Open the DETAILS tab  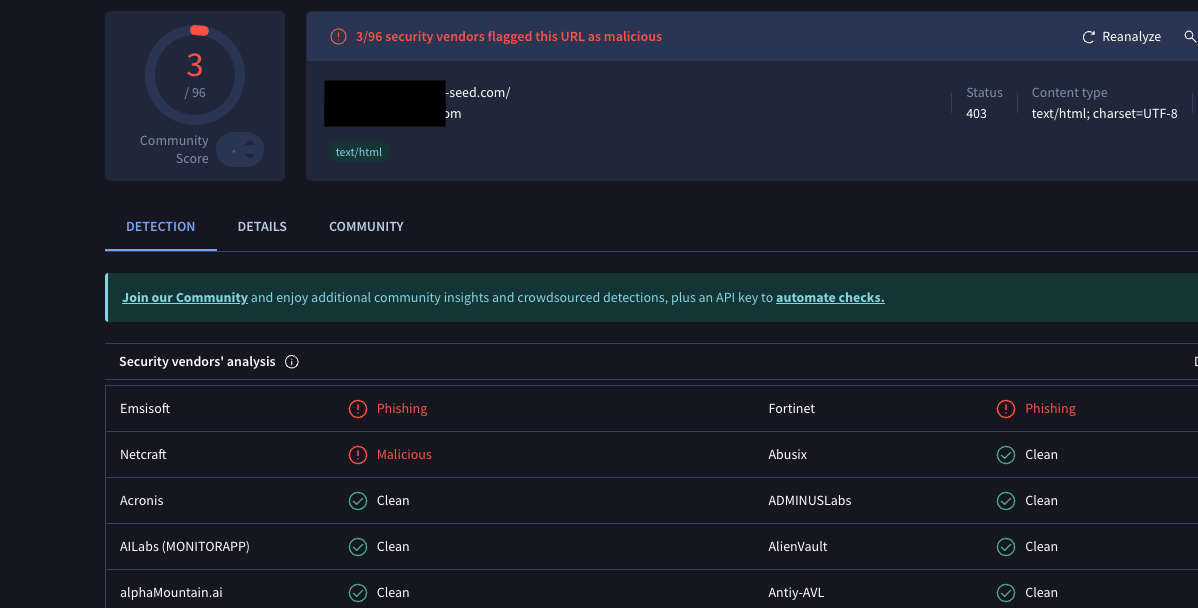(262, 227)
